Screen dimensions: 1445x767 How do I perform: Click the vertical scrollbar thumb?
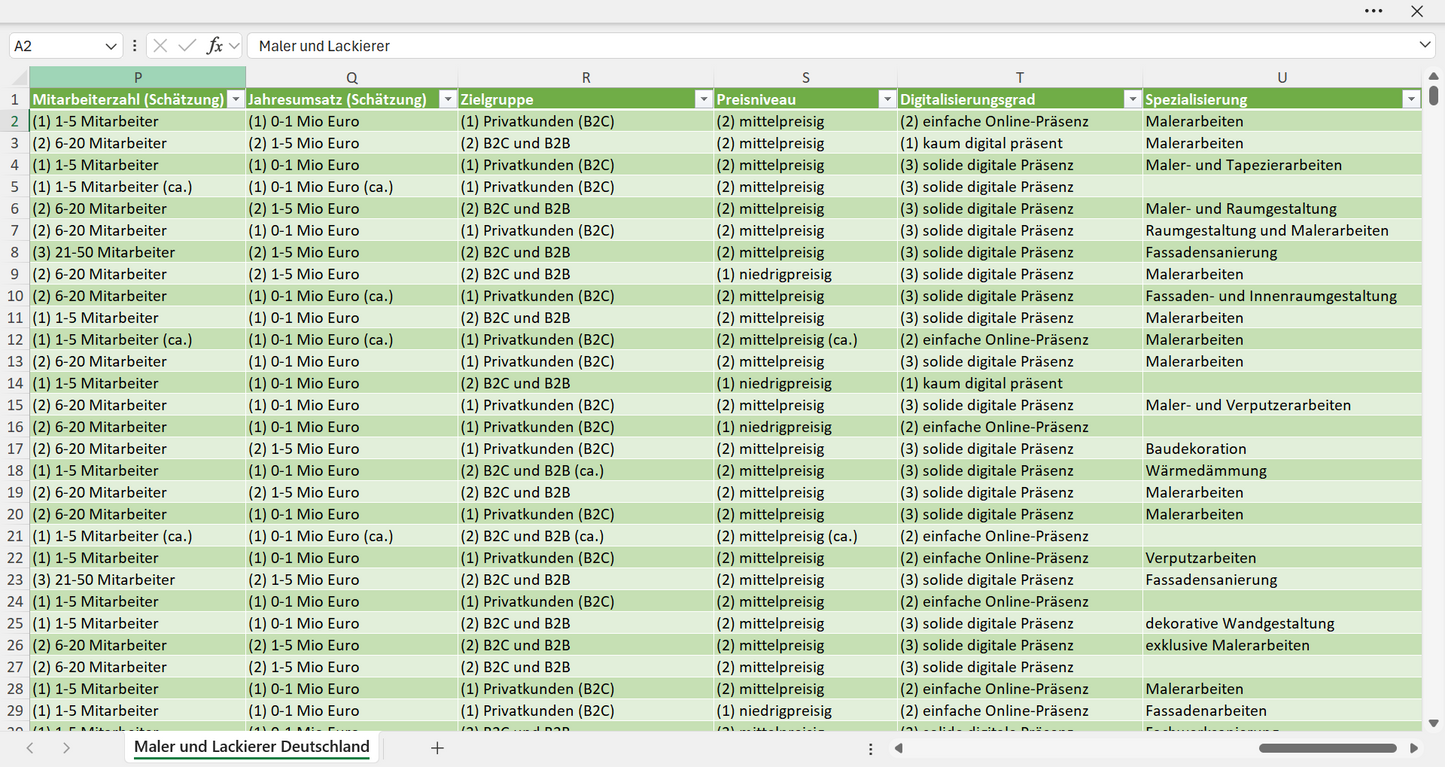click(x=1433, y=96)
